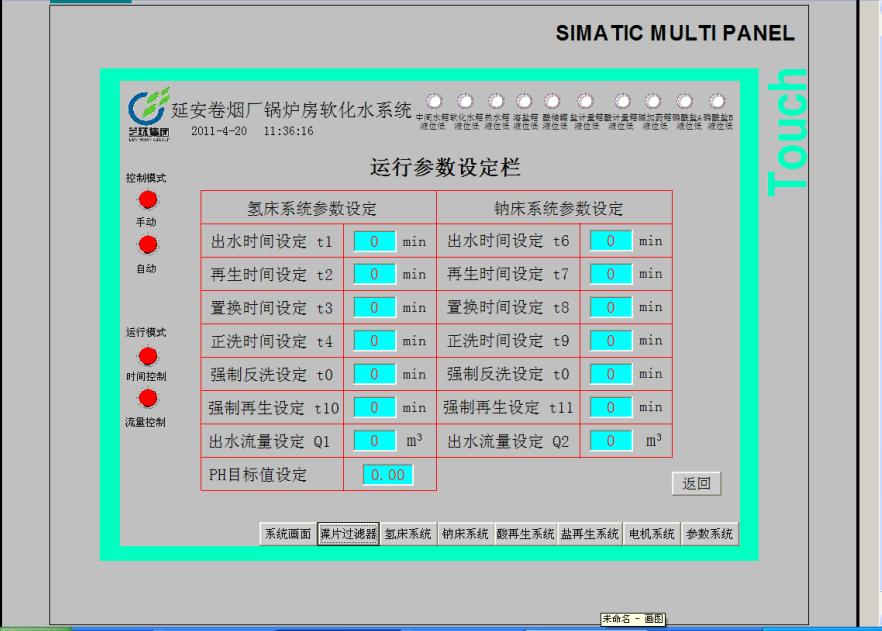
Task: Switch control mode to 自动 (auto)
Action: [148, 246]
